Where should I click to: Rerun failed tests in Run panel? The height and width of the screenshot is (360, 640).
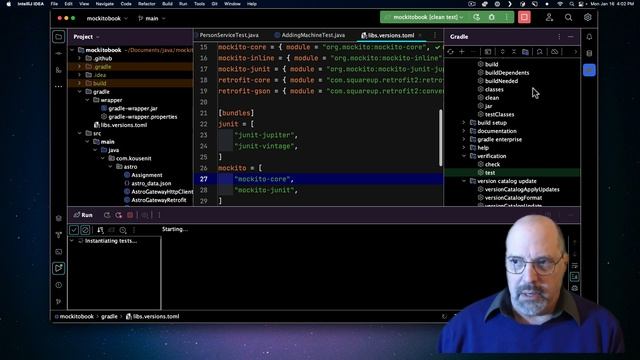point(118,215)
